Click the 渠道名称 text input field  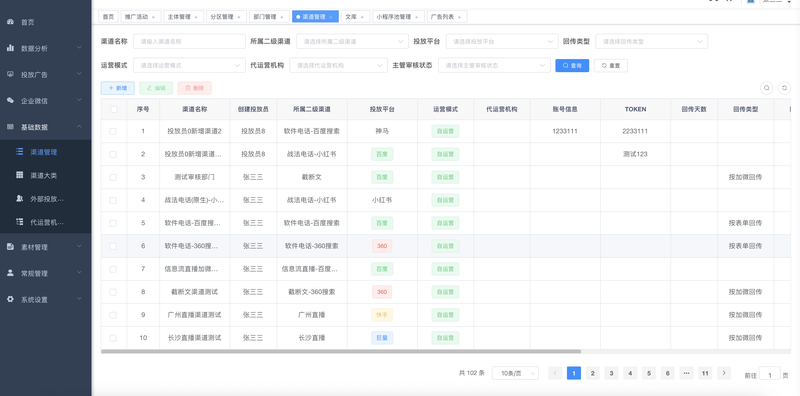pos(189,41)
